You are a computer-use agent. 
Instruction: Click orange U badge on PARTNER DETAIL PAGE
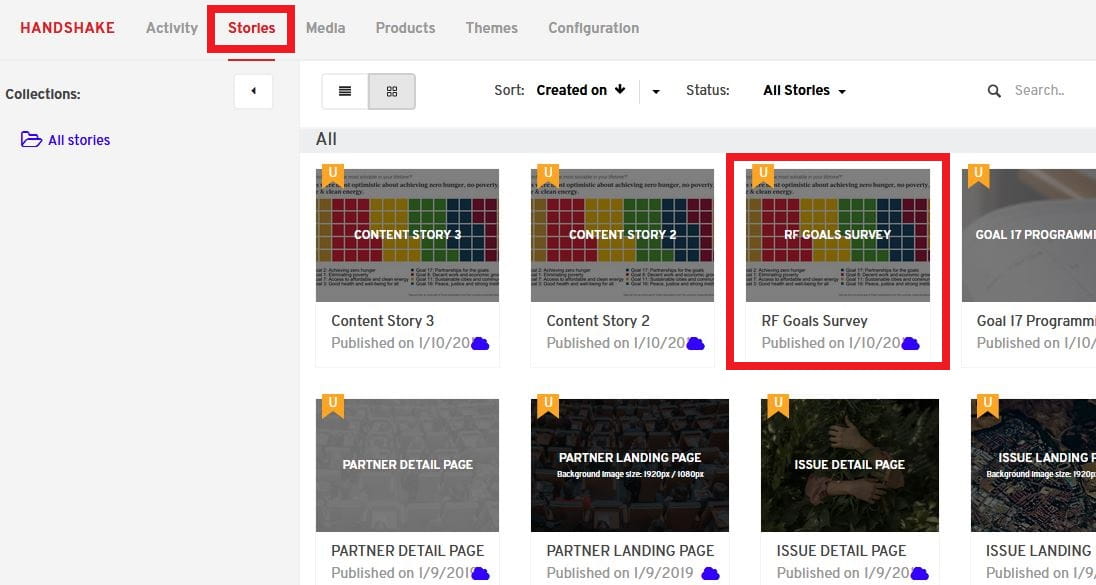pyautogui.click(x=333, y=406)
